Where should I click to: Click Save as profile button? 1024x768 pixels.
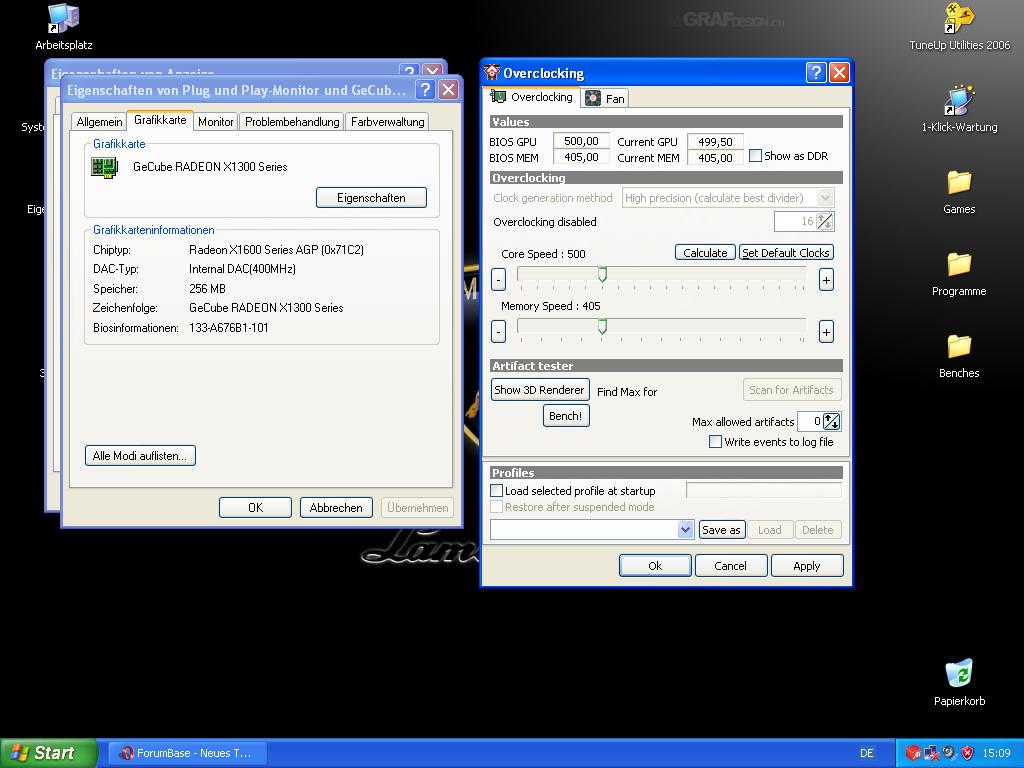721,530
